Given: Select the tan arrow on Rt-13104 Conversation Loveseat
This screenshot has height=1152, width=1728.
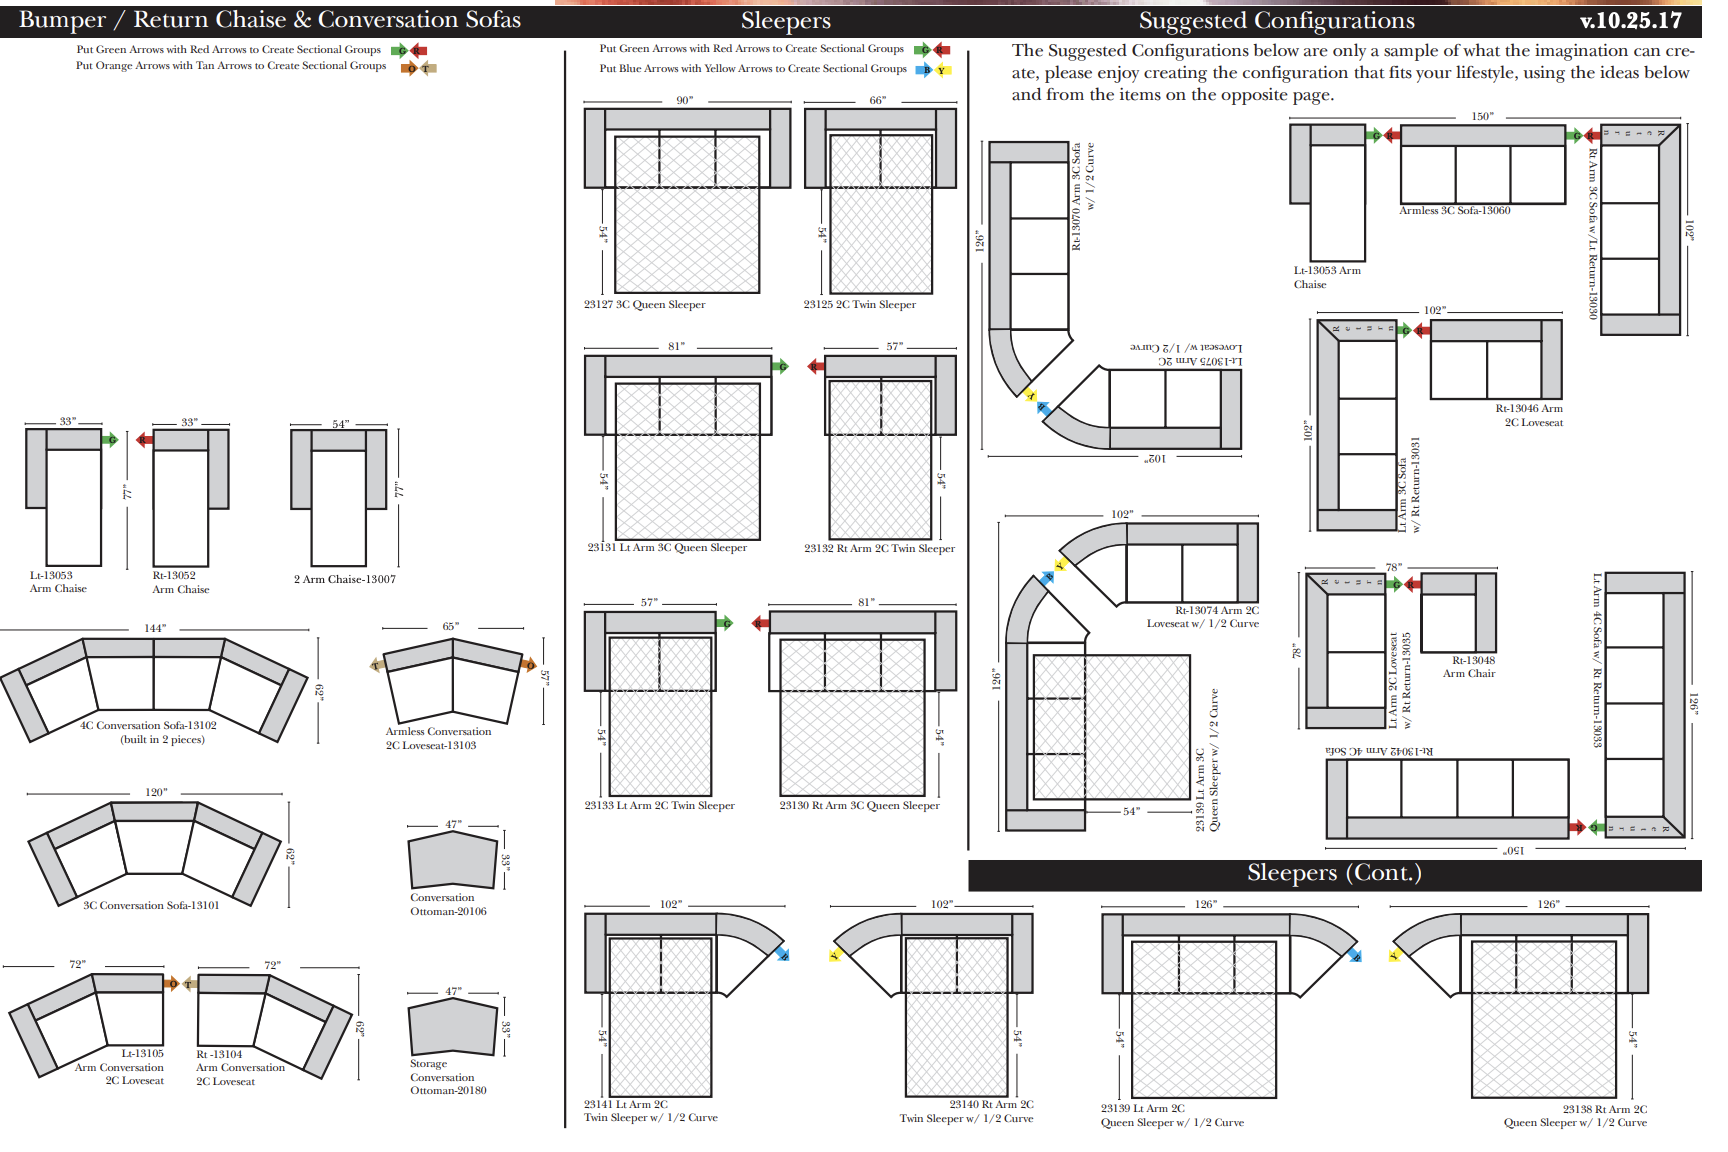Looking at the screenshot, I should pyautogui.click(x=189, y=984).
